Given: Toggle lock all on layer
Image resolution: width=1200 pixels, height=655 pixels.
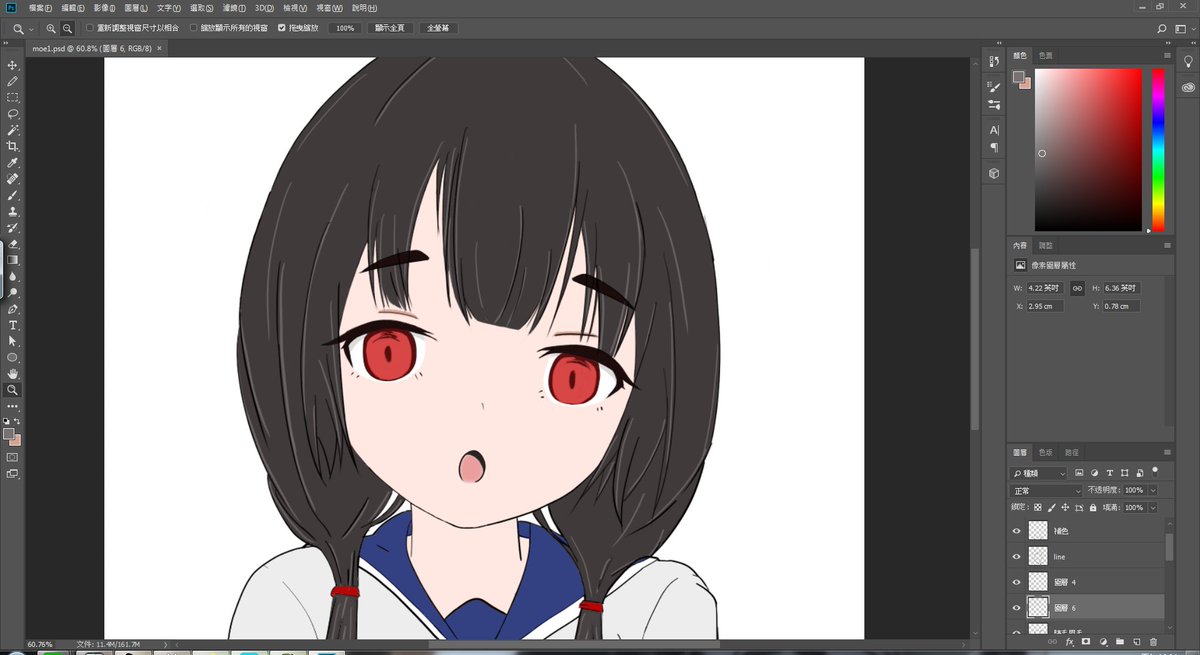Looking at the screenshot, I should click(1092, 508).
